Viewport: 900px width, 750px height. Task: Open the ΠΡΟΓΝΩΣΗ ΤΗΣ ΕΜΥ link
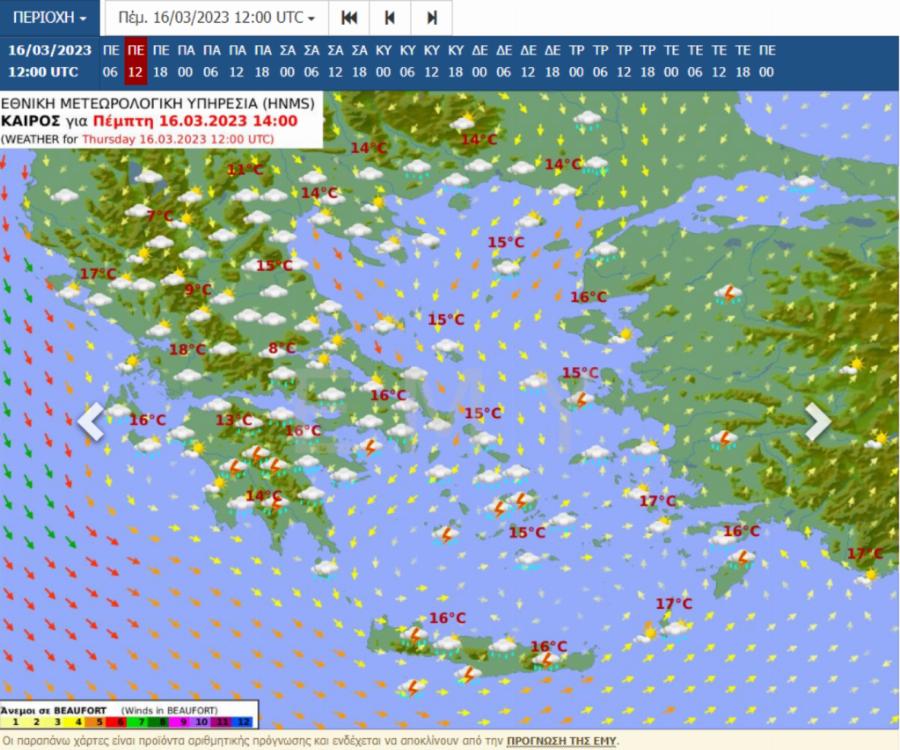point(561,741)
